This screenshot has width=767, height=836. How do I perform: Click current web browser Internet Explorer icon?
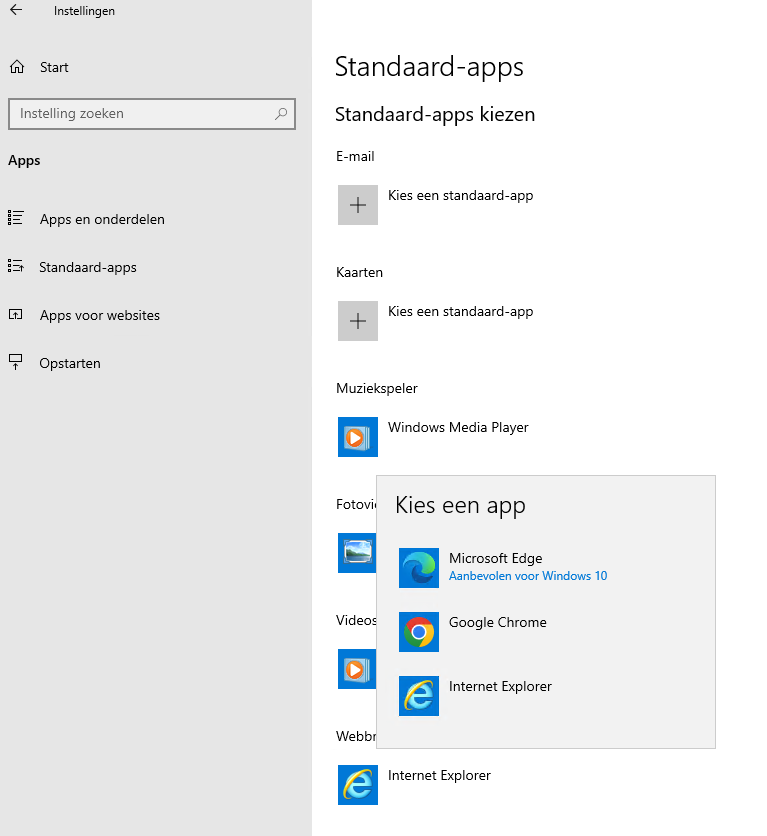(x=358, y=785)
